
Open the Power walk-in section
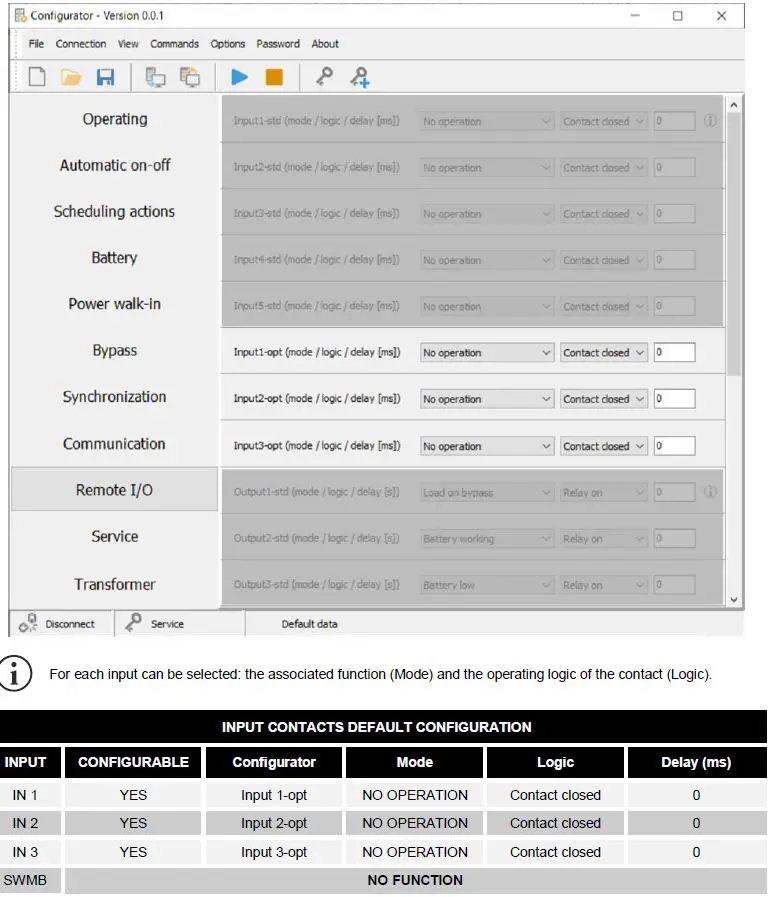pyautogui.click(x=114, y=304)
